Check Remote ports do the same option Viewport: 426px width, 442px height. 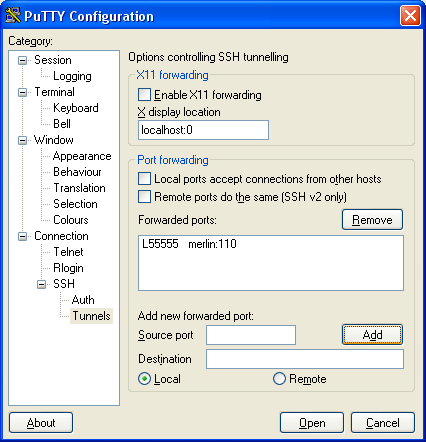(144, 197)
